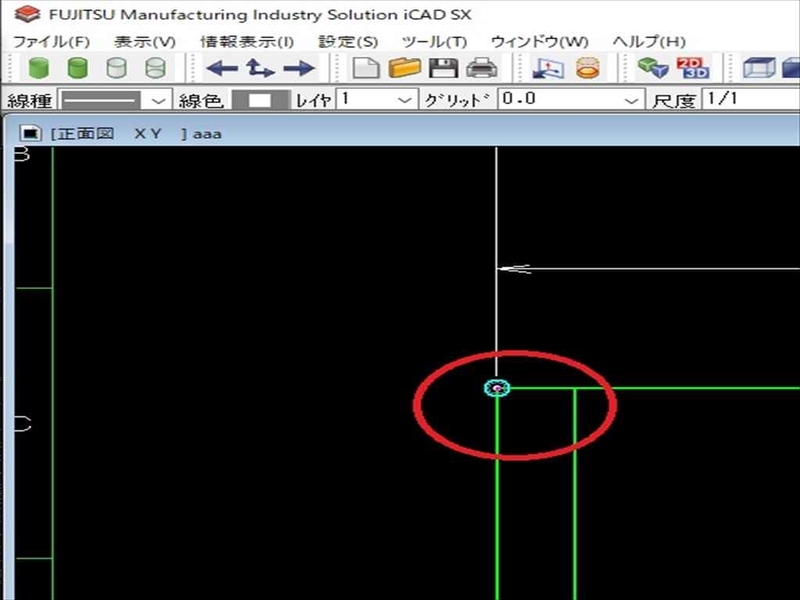Open the ファイル(F) menu
Image resolution: width=800 pixels, height=600 pixels.
point(52,42)
